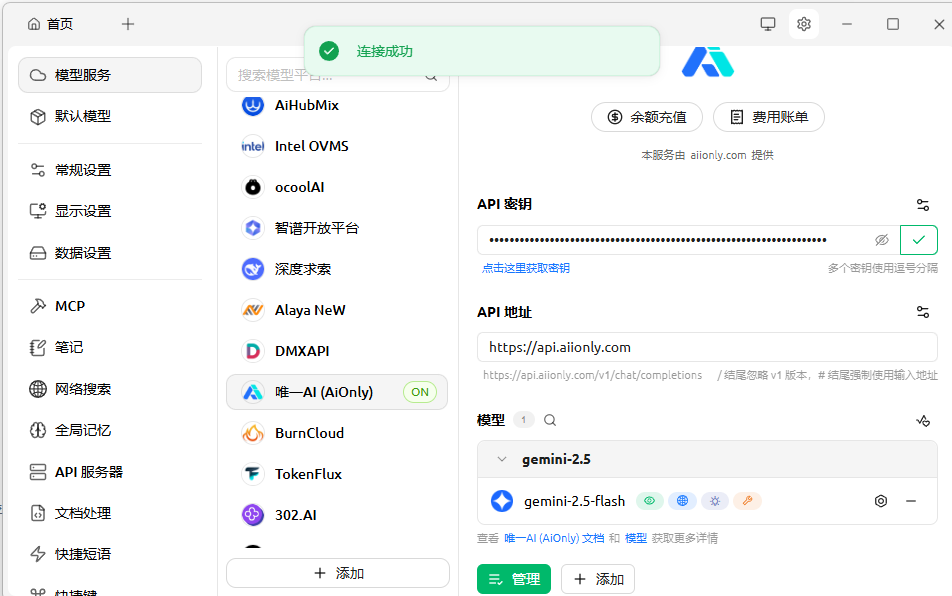Toggle API key visibility eye icon
This screenshot has width=952, height=596.
[882, 240]
